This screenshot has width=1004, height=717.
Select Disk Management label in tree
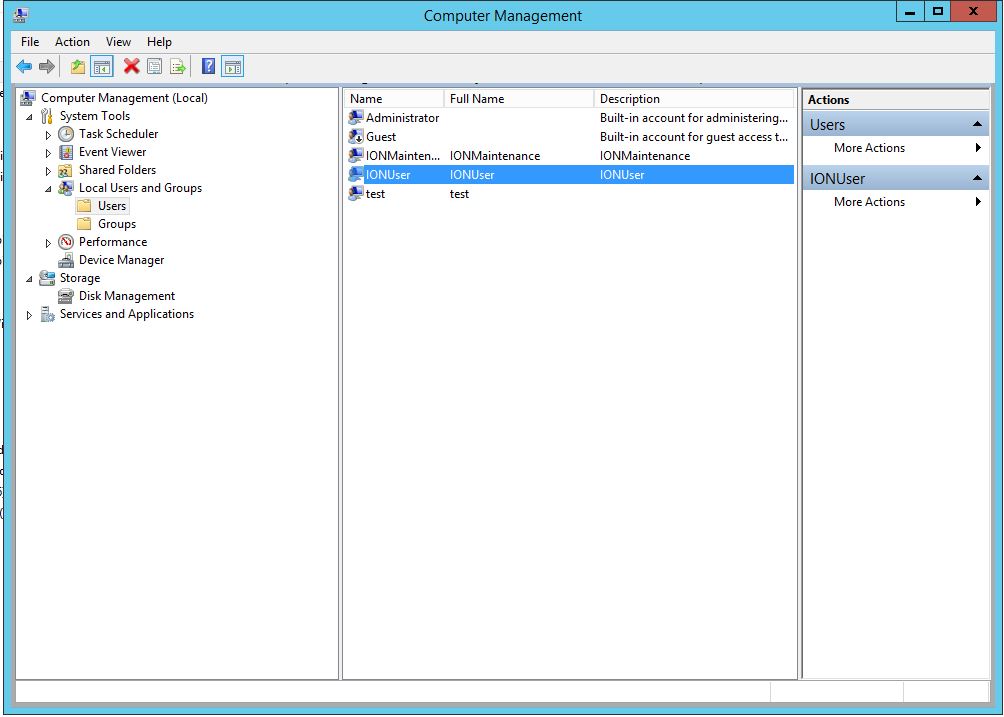[127, 296]
